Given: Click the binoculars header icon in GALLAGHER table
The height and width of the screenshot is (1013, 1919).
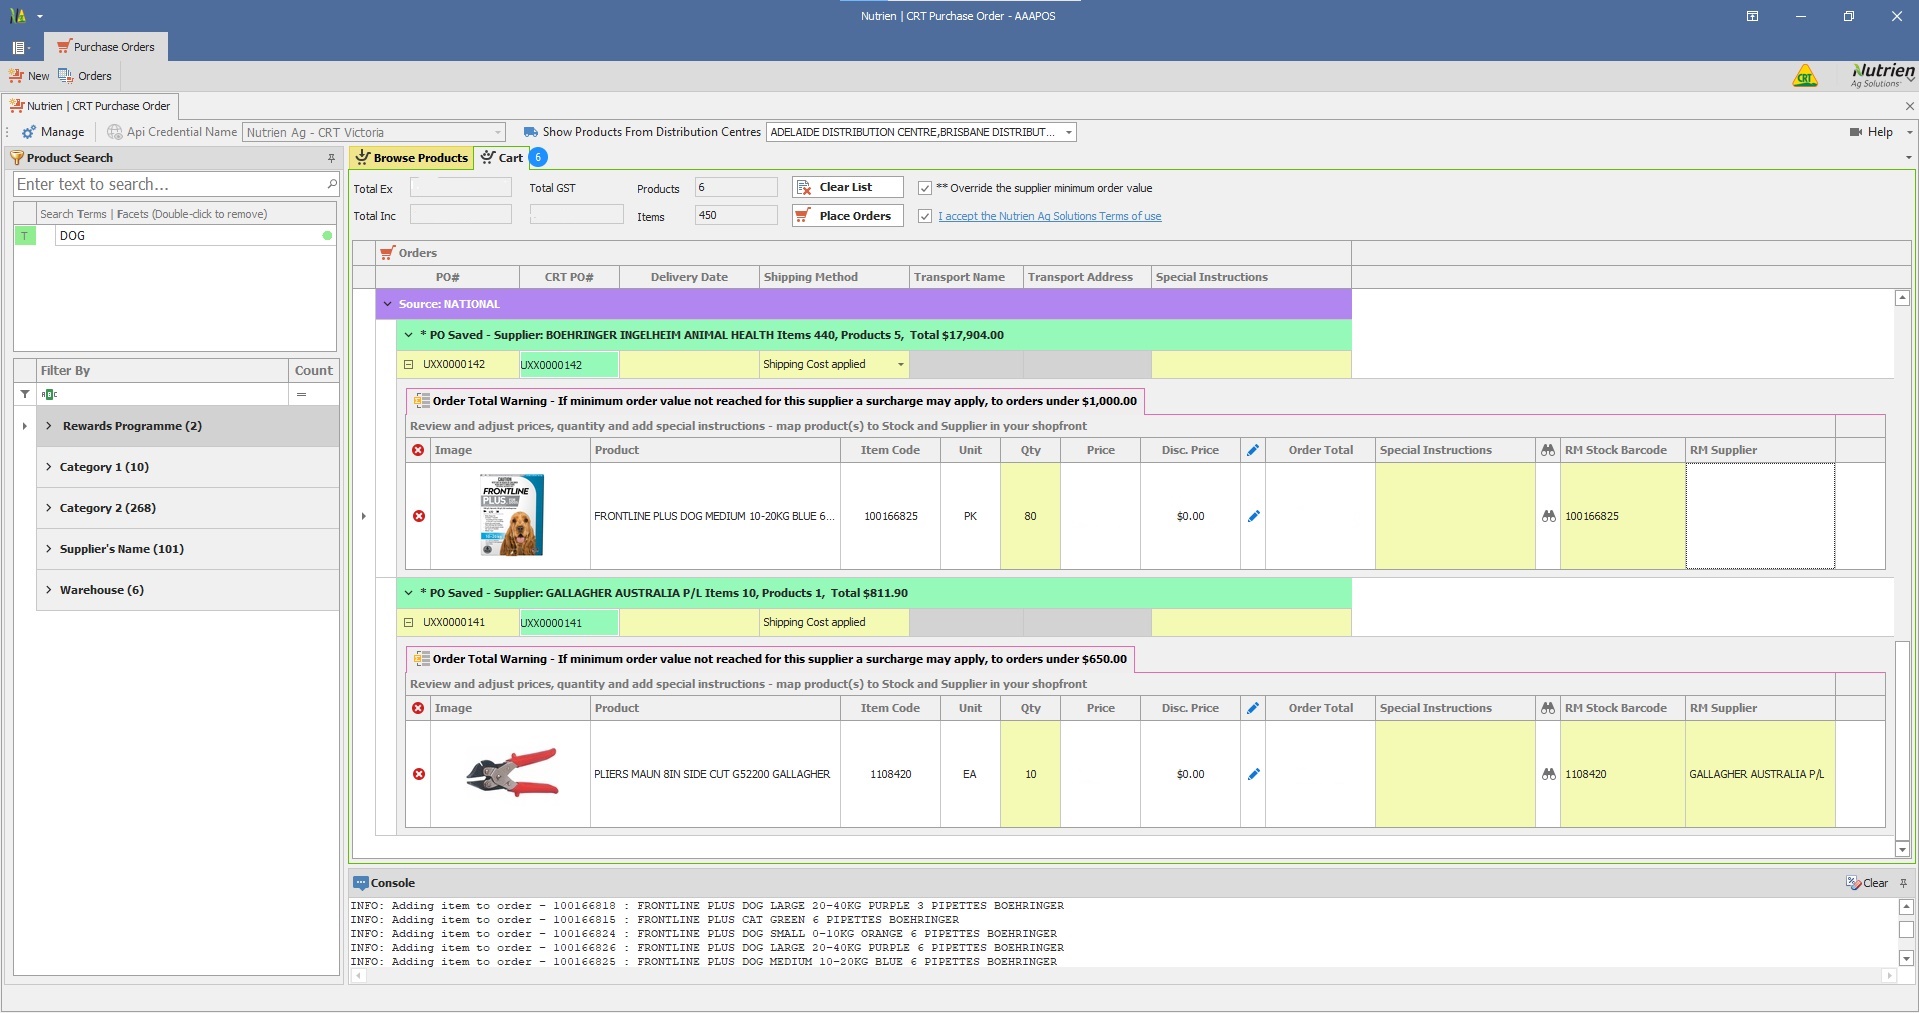Looking at the screenshot, I should (x=1548, y=708).
